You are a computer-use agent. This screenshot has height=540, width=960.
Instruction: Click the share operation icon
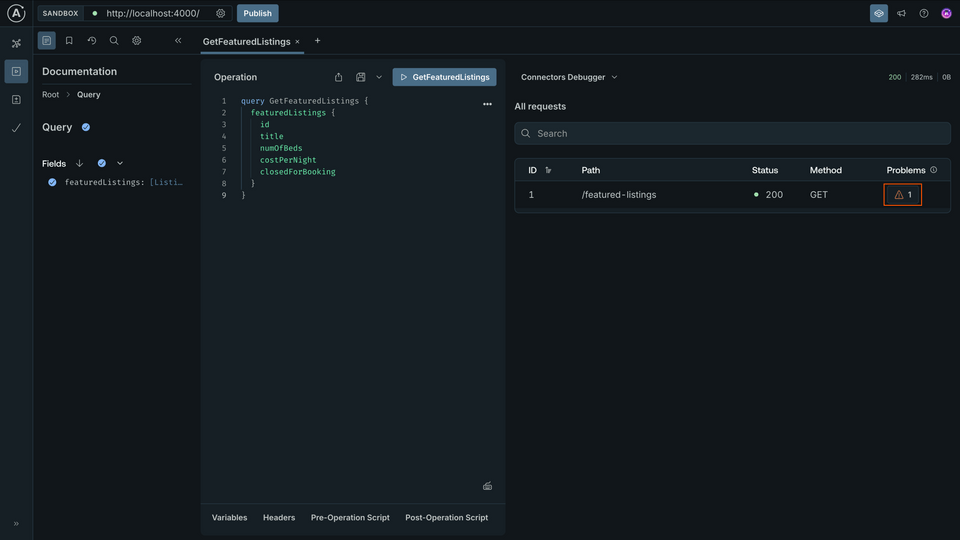coord(338,77)
